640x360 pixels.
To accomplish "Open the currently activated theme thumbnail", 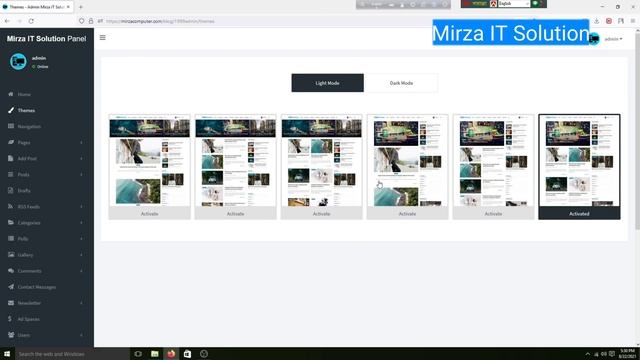I will pyautogui.click(x=579, y=161).
